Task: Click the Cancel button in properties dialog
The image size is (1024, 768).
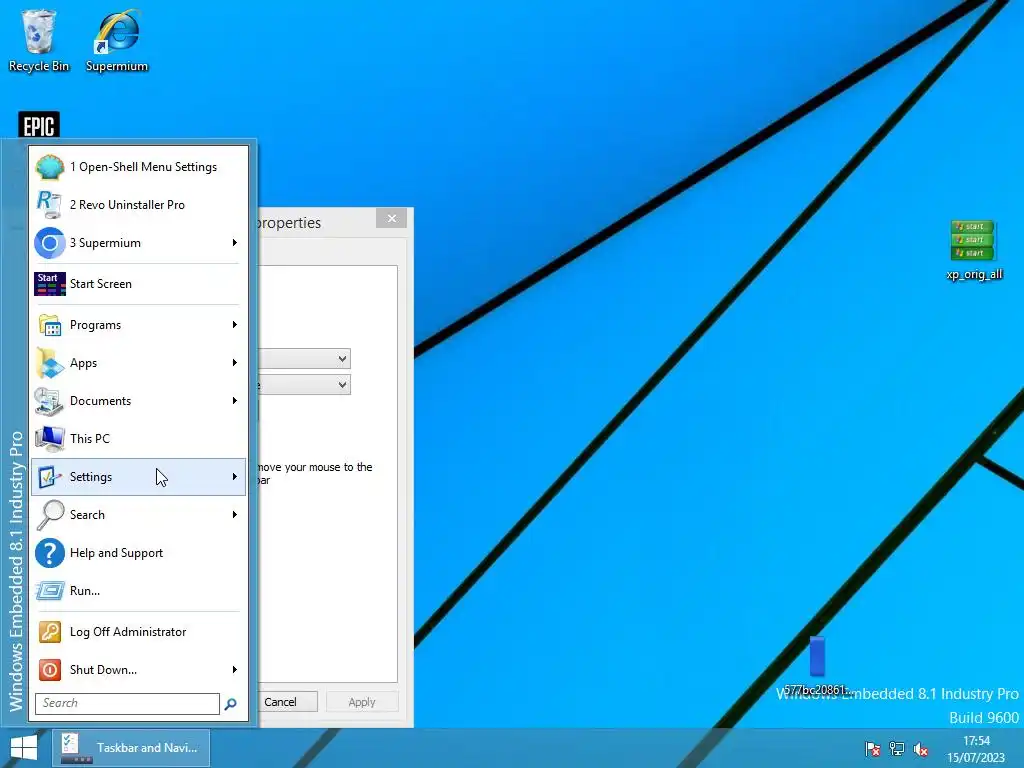Action: click(288, 702)
